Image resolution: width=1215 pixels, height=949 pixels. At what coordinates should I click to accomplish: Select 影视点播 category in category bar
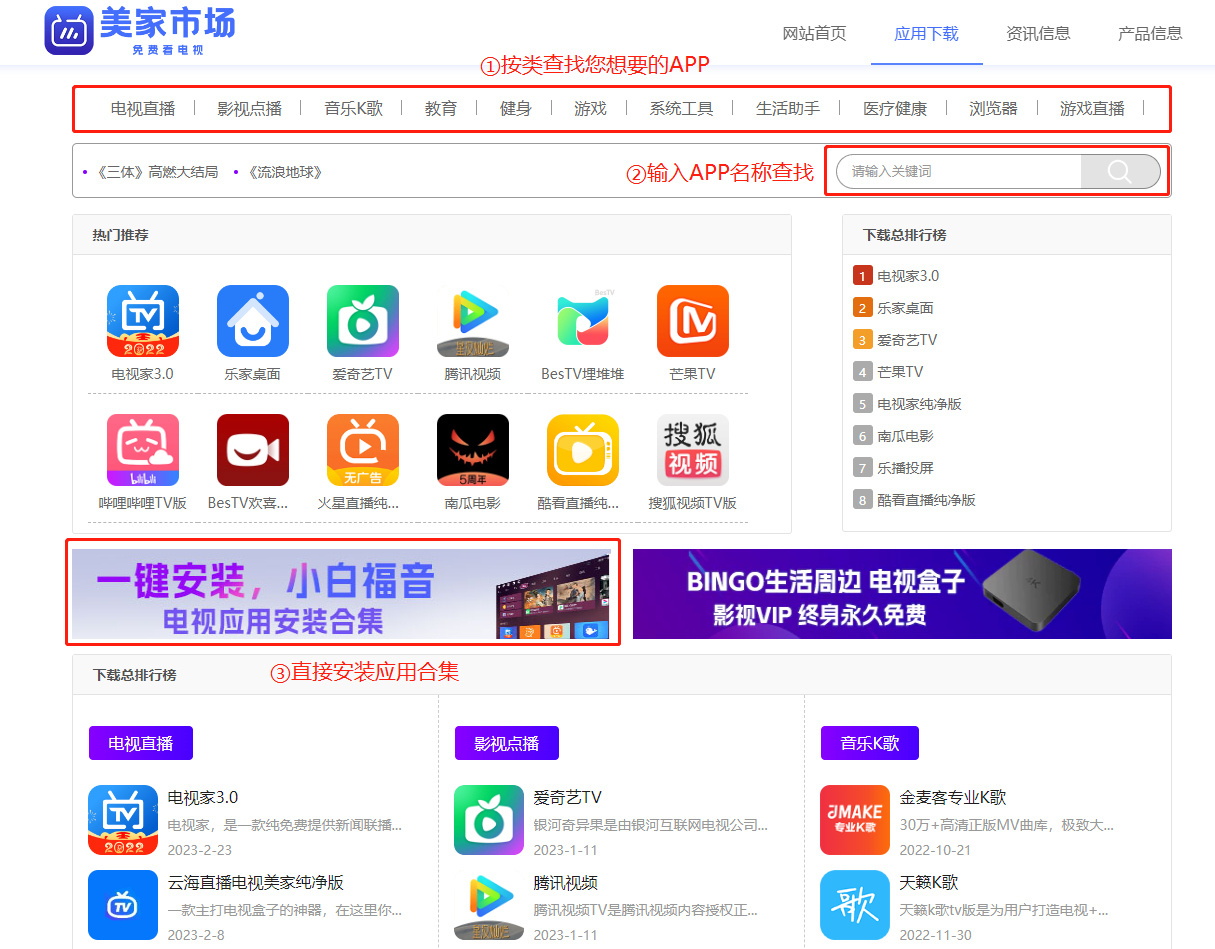coord(249,108)
